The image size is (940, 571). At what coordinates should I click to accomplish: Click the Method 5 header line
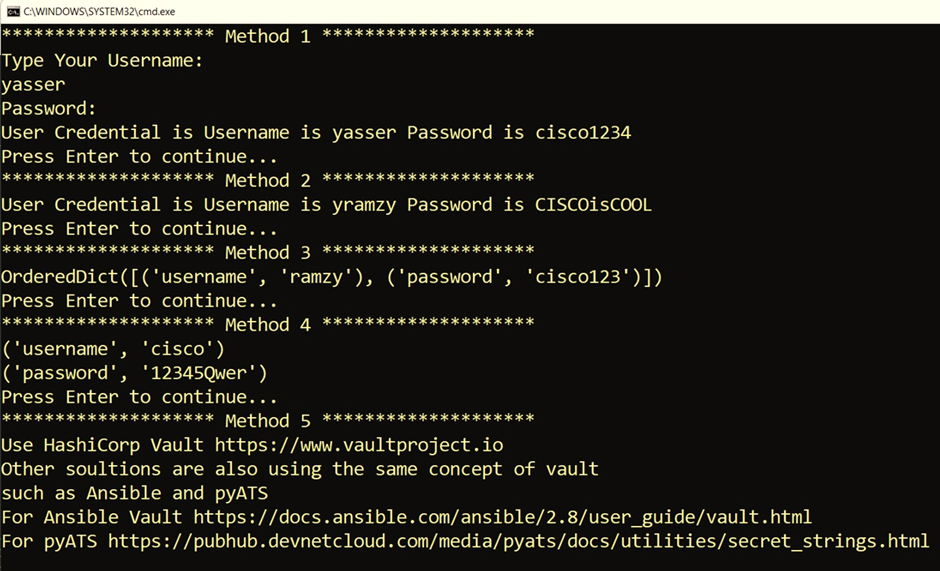(267, 420)
